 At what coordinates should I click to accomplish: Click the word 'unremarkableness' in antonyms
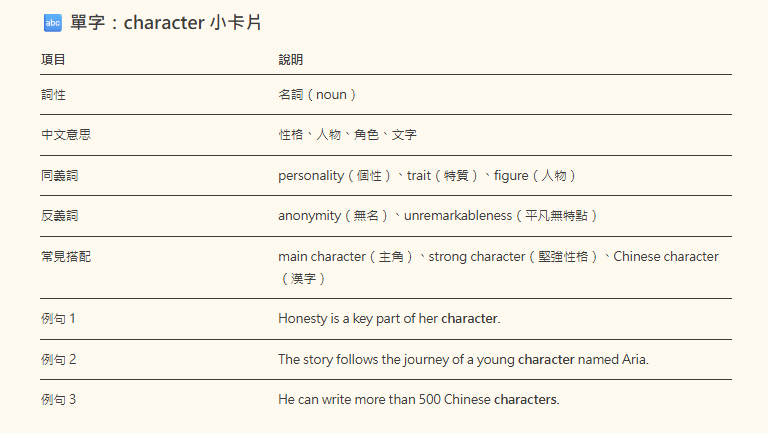(457, 216)
